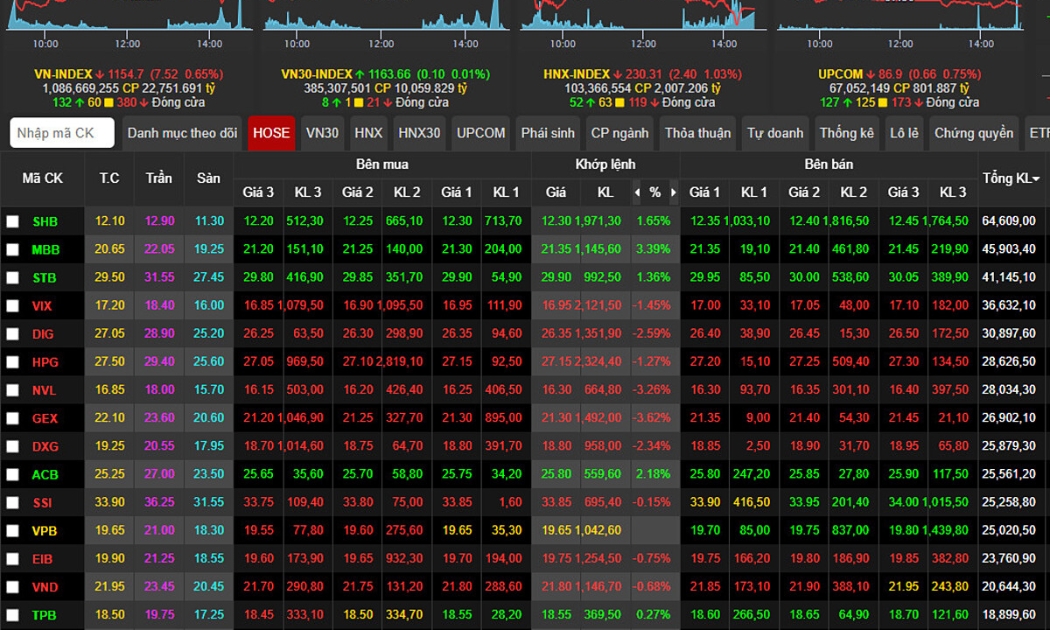Click the VN-INDEX chart thumbnail
This screenshot has width=1050, height=630.
[128, 20]
